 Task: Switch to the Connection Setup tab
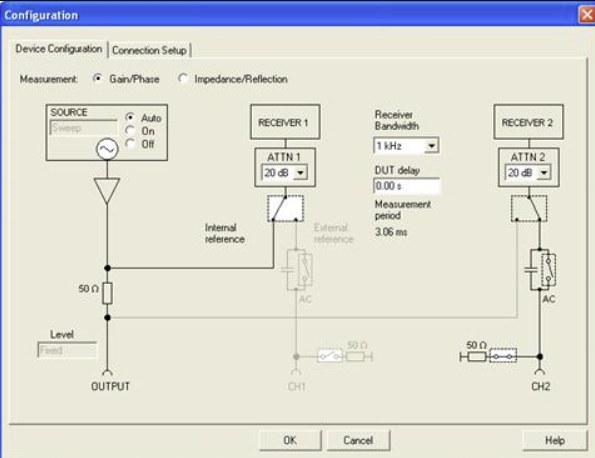point(149,50)
